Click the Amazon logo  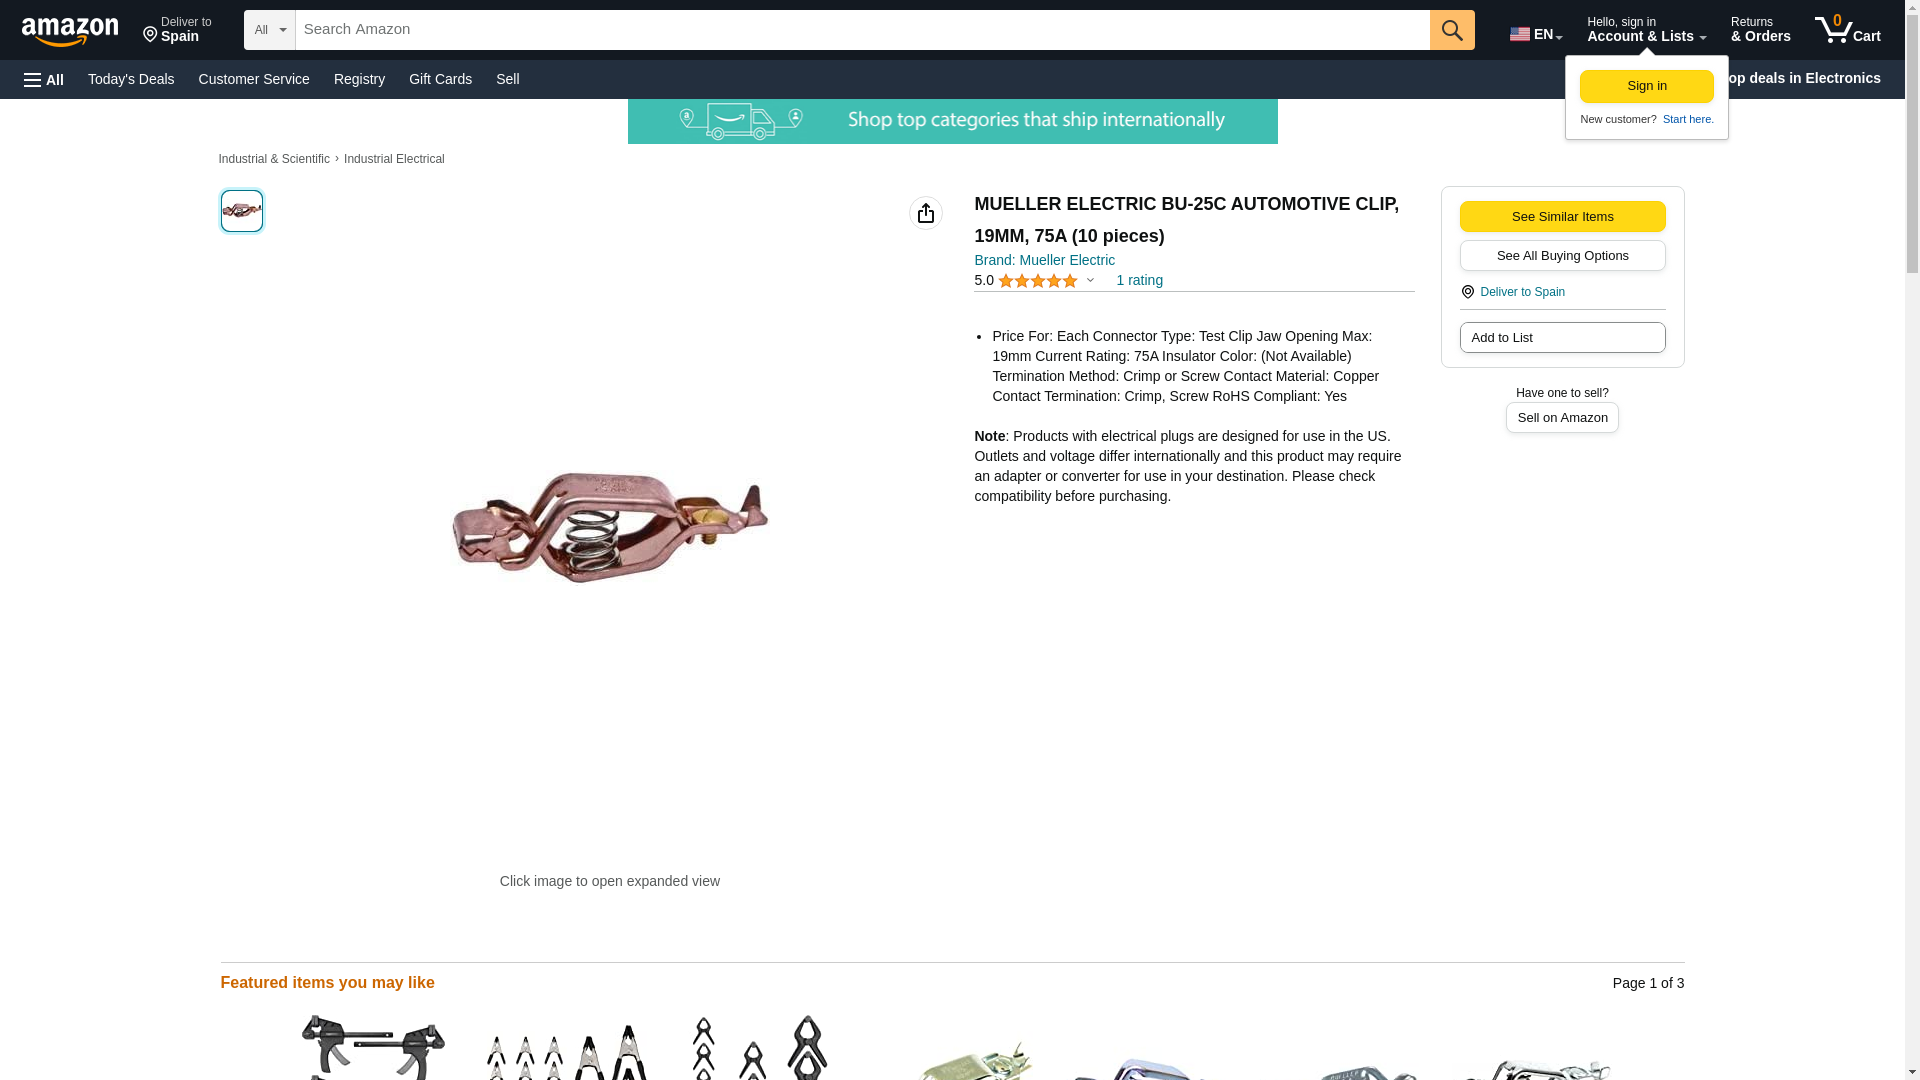point(70,31)
